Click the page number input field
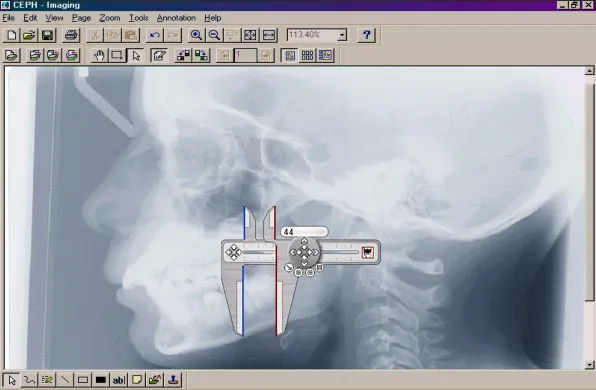The height and width of the screenshot is (390, 596). tap(245, 55)
